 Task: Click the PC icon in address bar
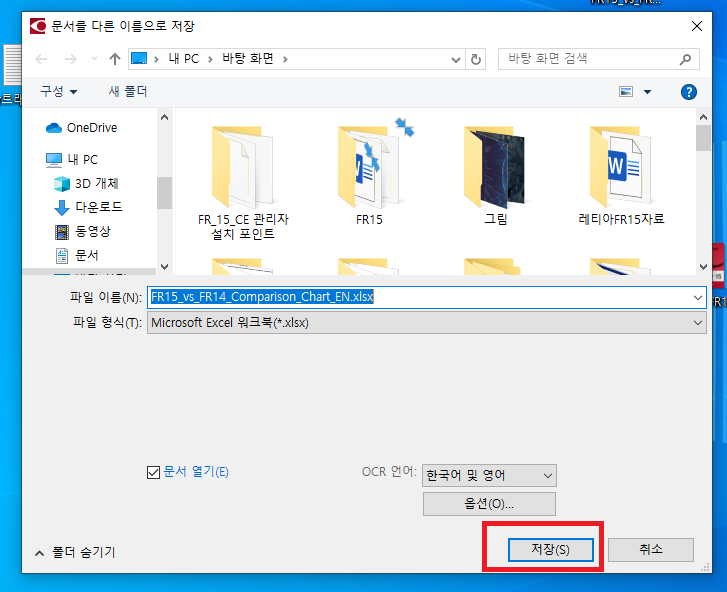tap(139, 59)
